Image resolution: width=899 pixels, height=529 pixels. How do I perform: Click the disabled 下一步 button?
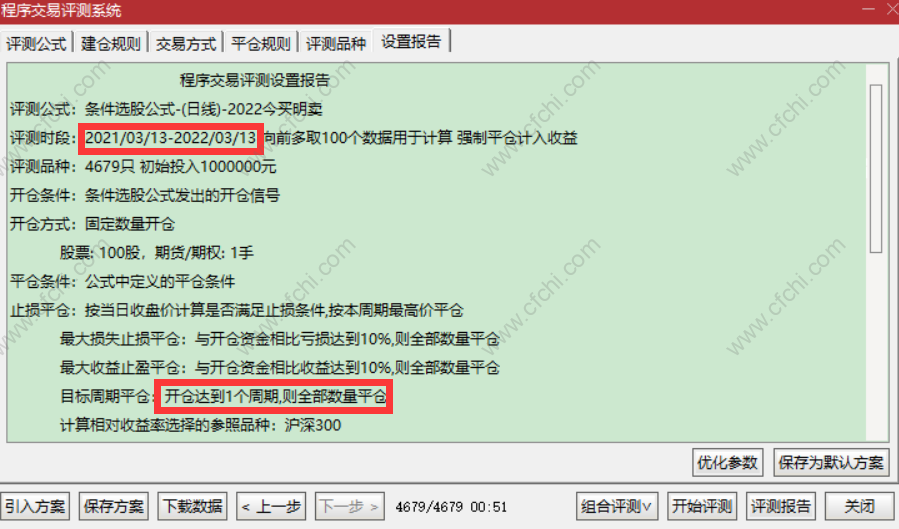click(350, 507)
